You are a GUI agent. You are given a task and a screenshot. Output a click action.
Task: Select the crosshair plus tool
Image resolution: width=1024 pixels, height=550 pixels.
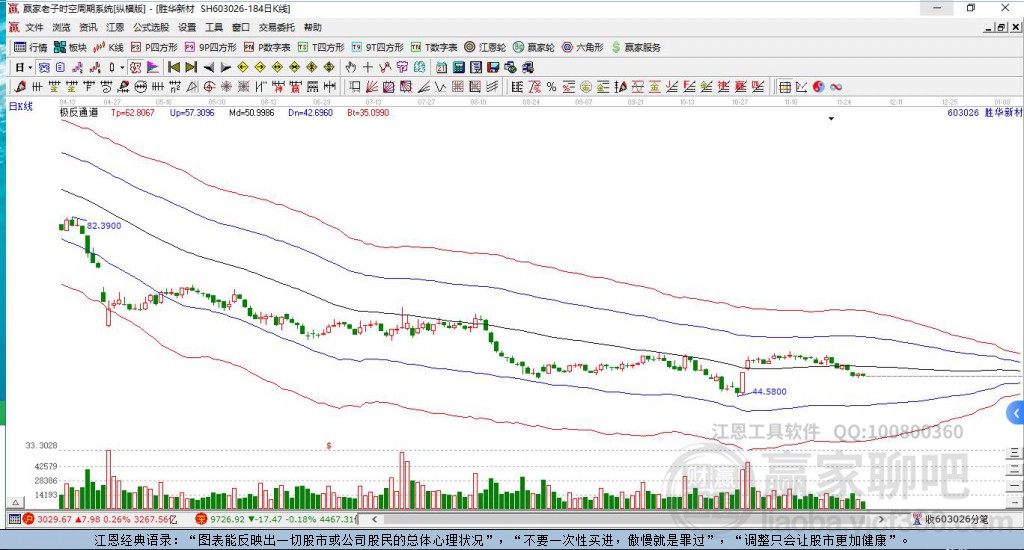click(x=368, y=67)
